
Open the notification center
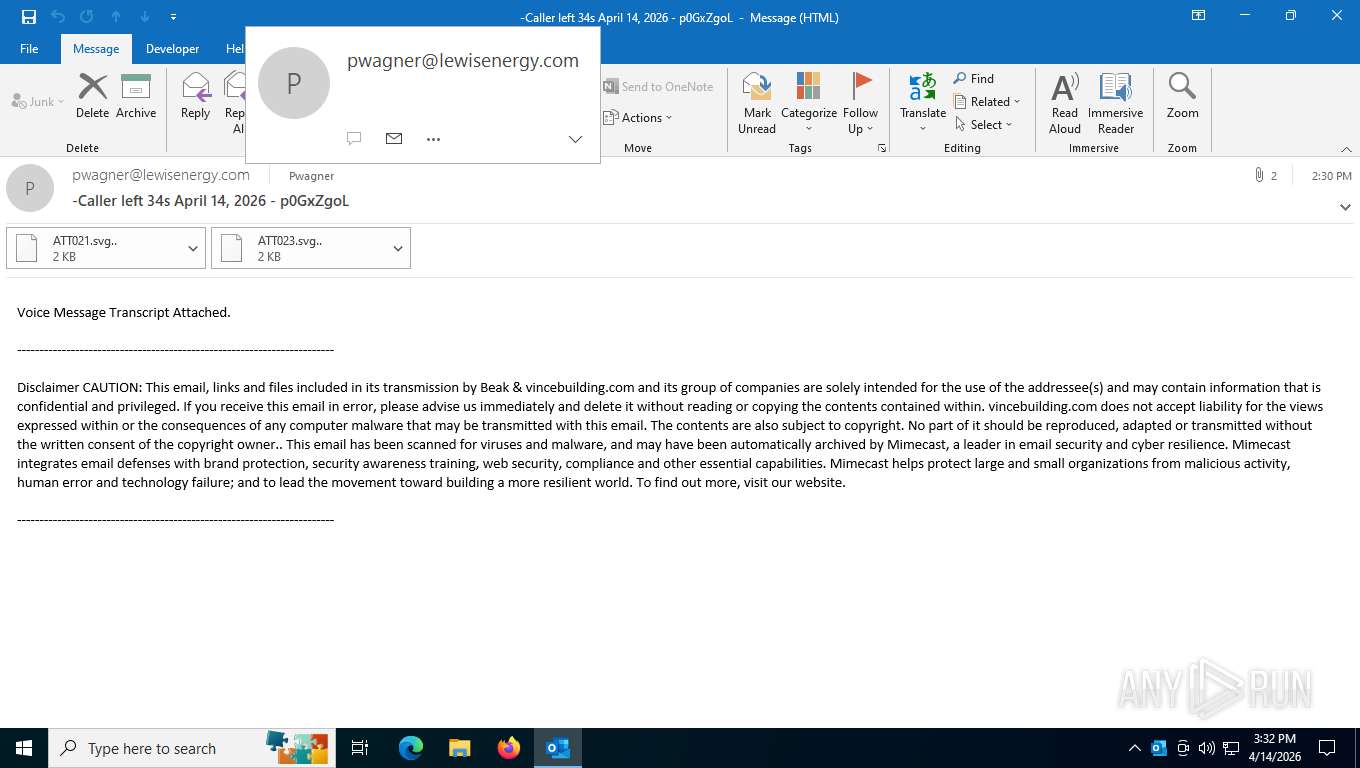tap(1327, 748)
